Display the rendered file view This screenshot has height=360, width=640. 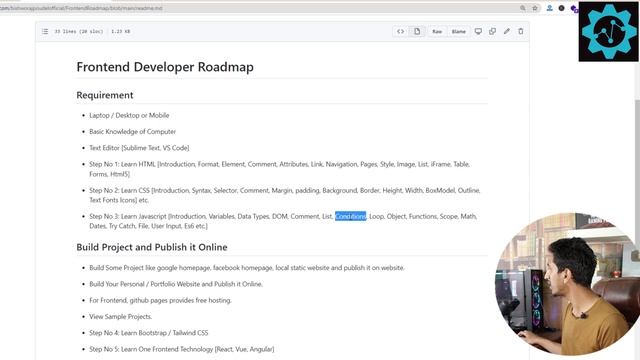[417, 31]
